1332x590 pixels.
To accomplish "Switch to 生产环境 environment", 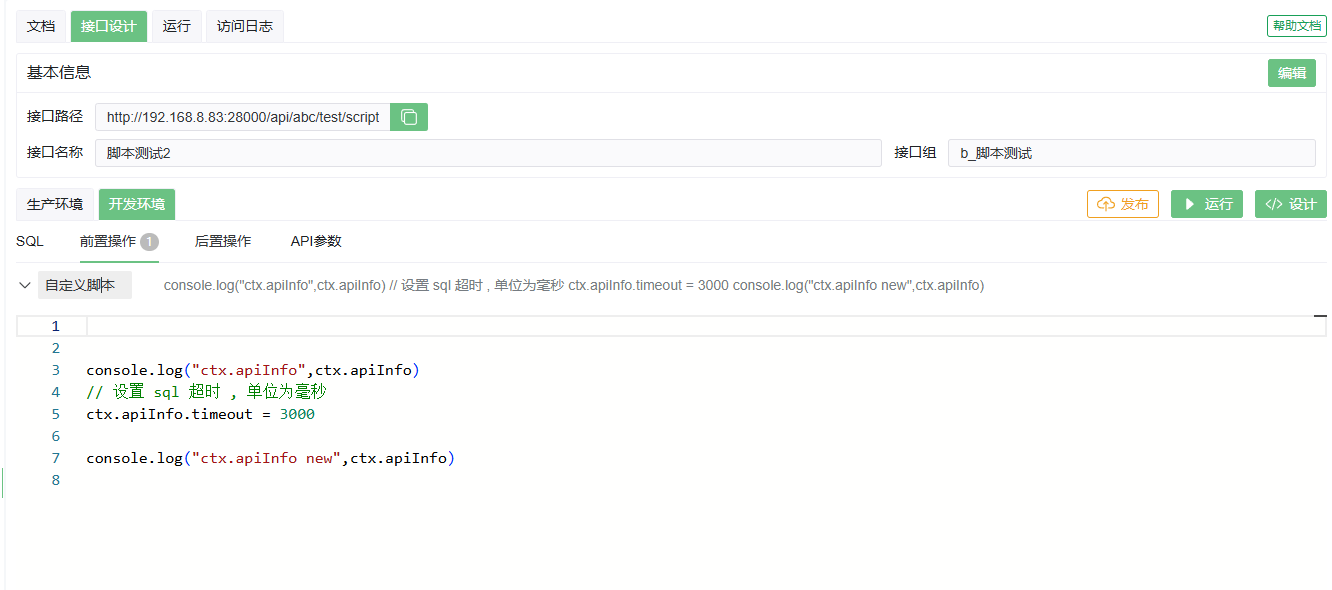I will (x=55, y=204).
